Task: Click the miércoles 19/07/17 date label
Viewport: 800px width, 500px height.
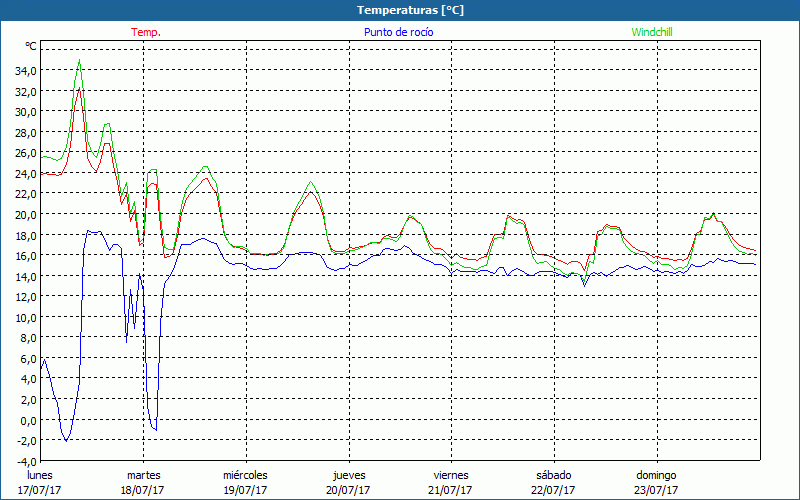Action: 245,482
